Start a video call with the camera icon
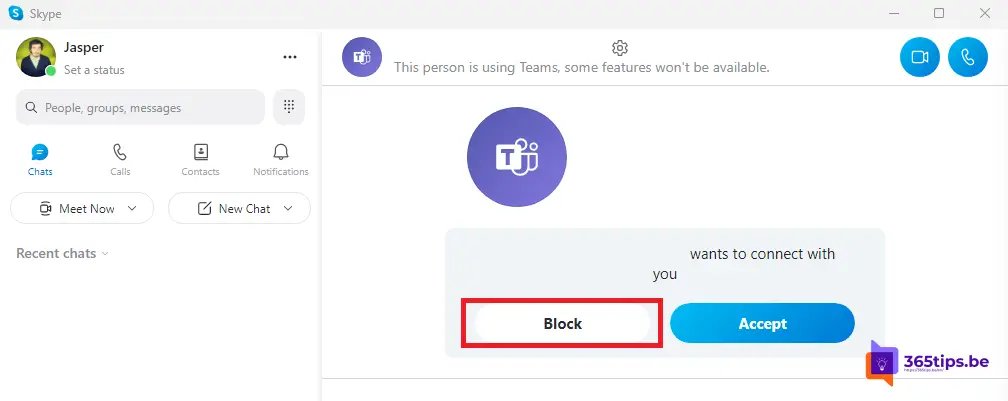Viewport: 1008px width, 401px height. (x=919, y=57)
